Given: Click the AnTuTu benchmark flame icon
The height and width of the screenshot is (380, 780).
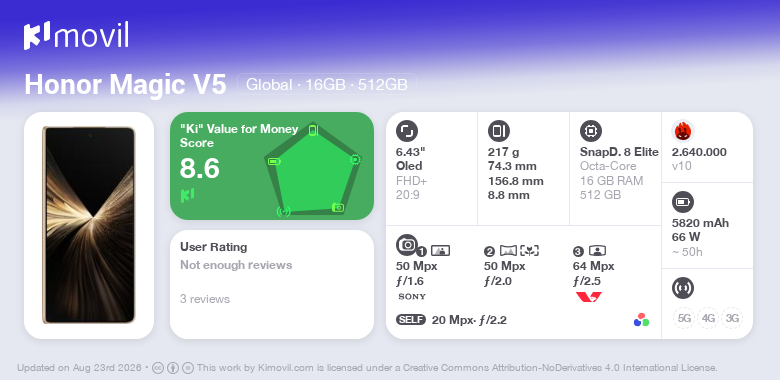Looking at the screenshot, I should [x=683, y=131].
